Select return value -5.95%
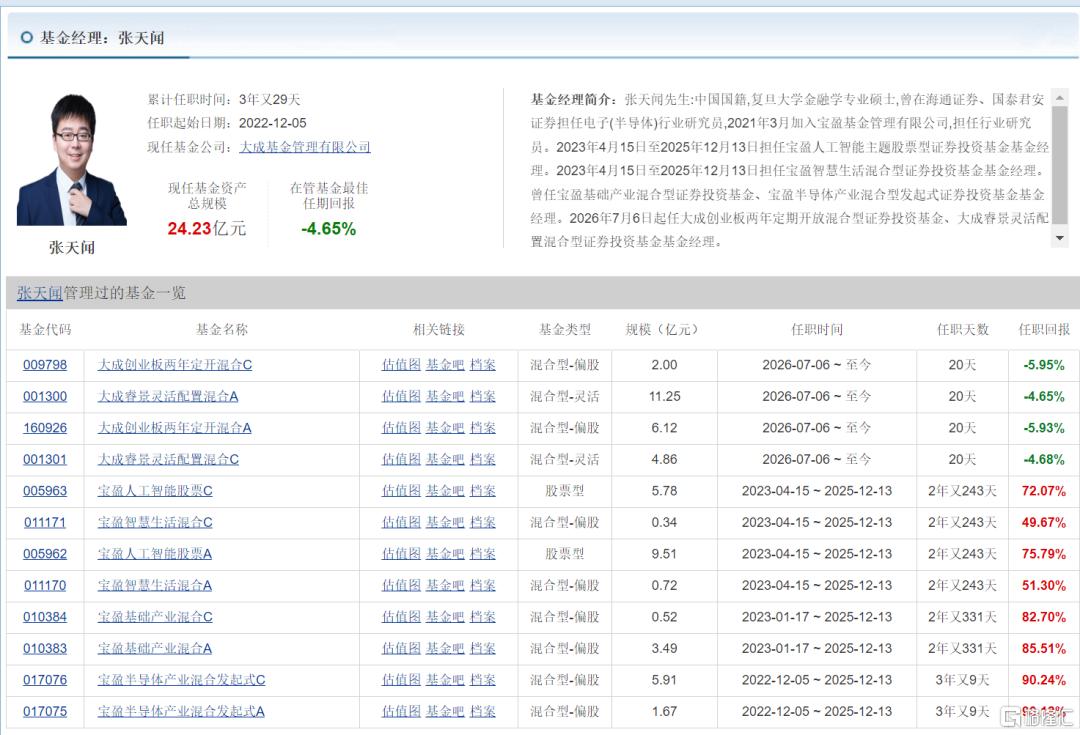The width and height of the screenshot is (1080, 735). [1043, 365]
